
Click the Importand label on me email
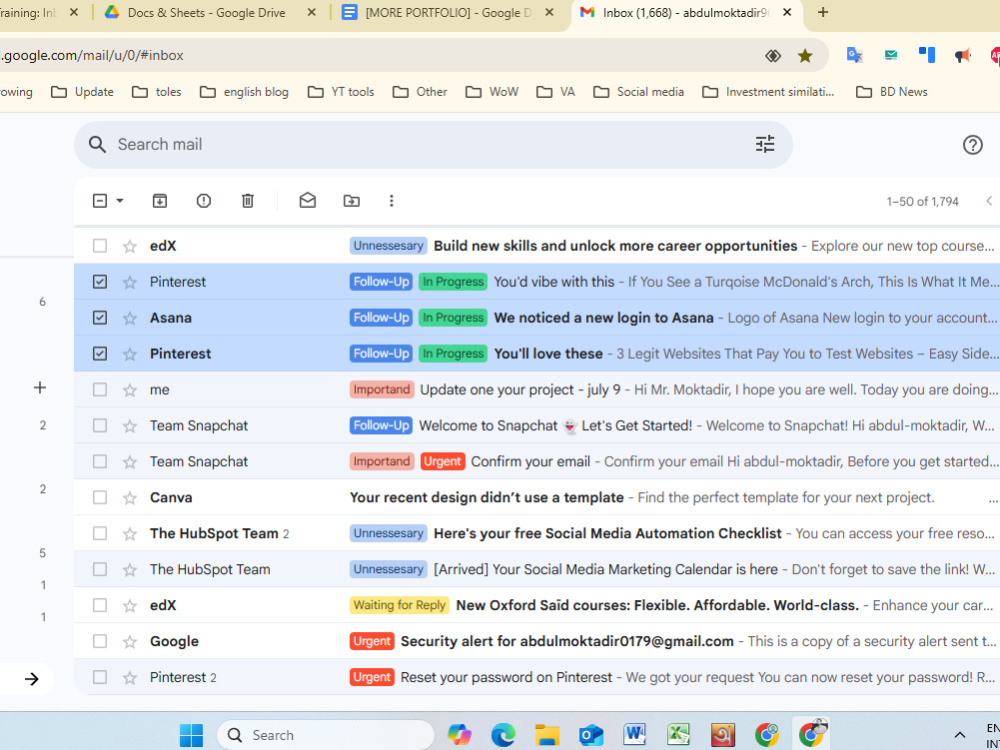point(381,390)
